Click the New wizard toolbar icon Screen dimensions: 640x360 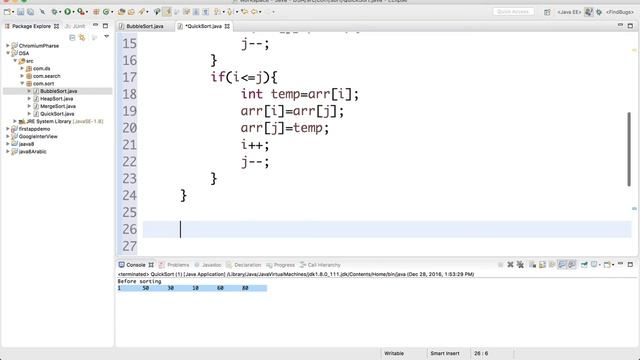(7, 12)
